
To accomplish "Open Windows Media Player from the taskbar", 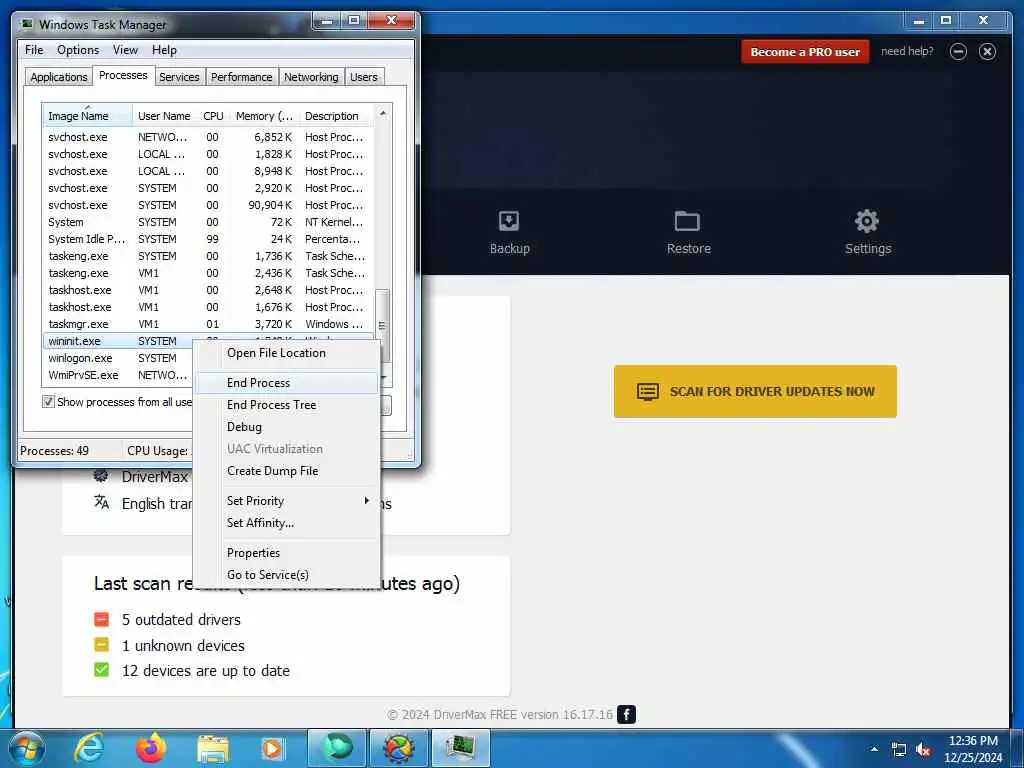I will coord(272,748).
